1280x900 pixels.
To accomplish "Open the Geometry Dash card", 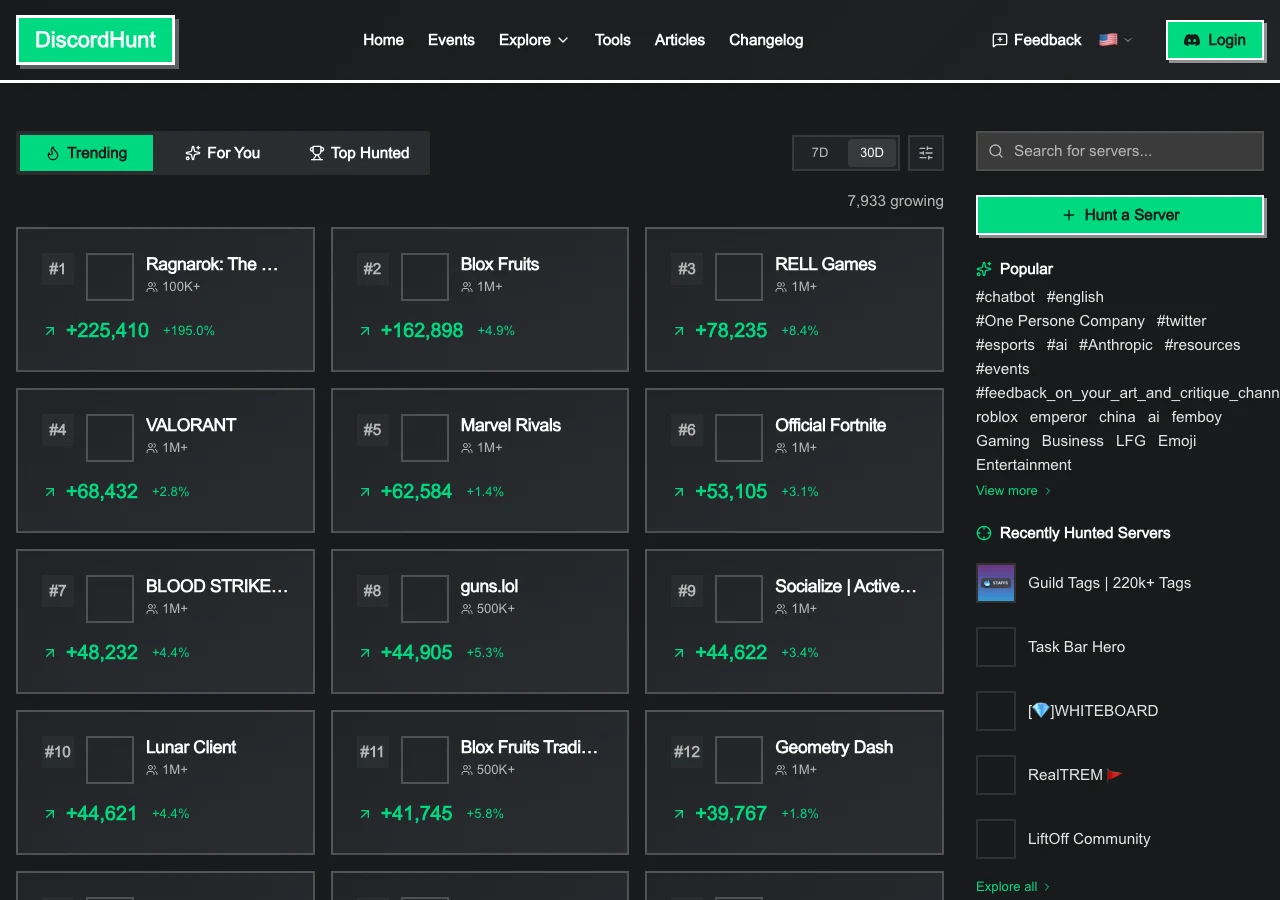I will point(794,783).
